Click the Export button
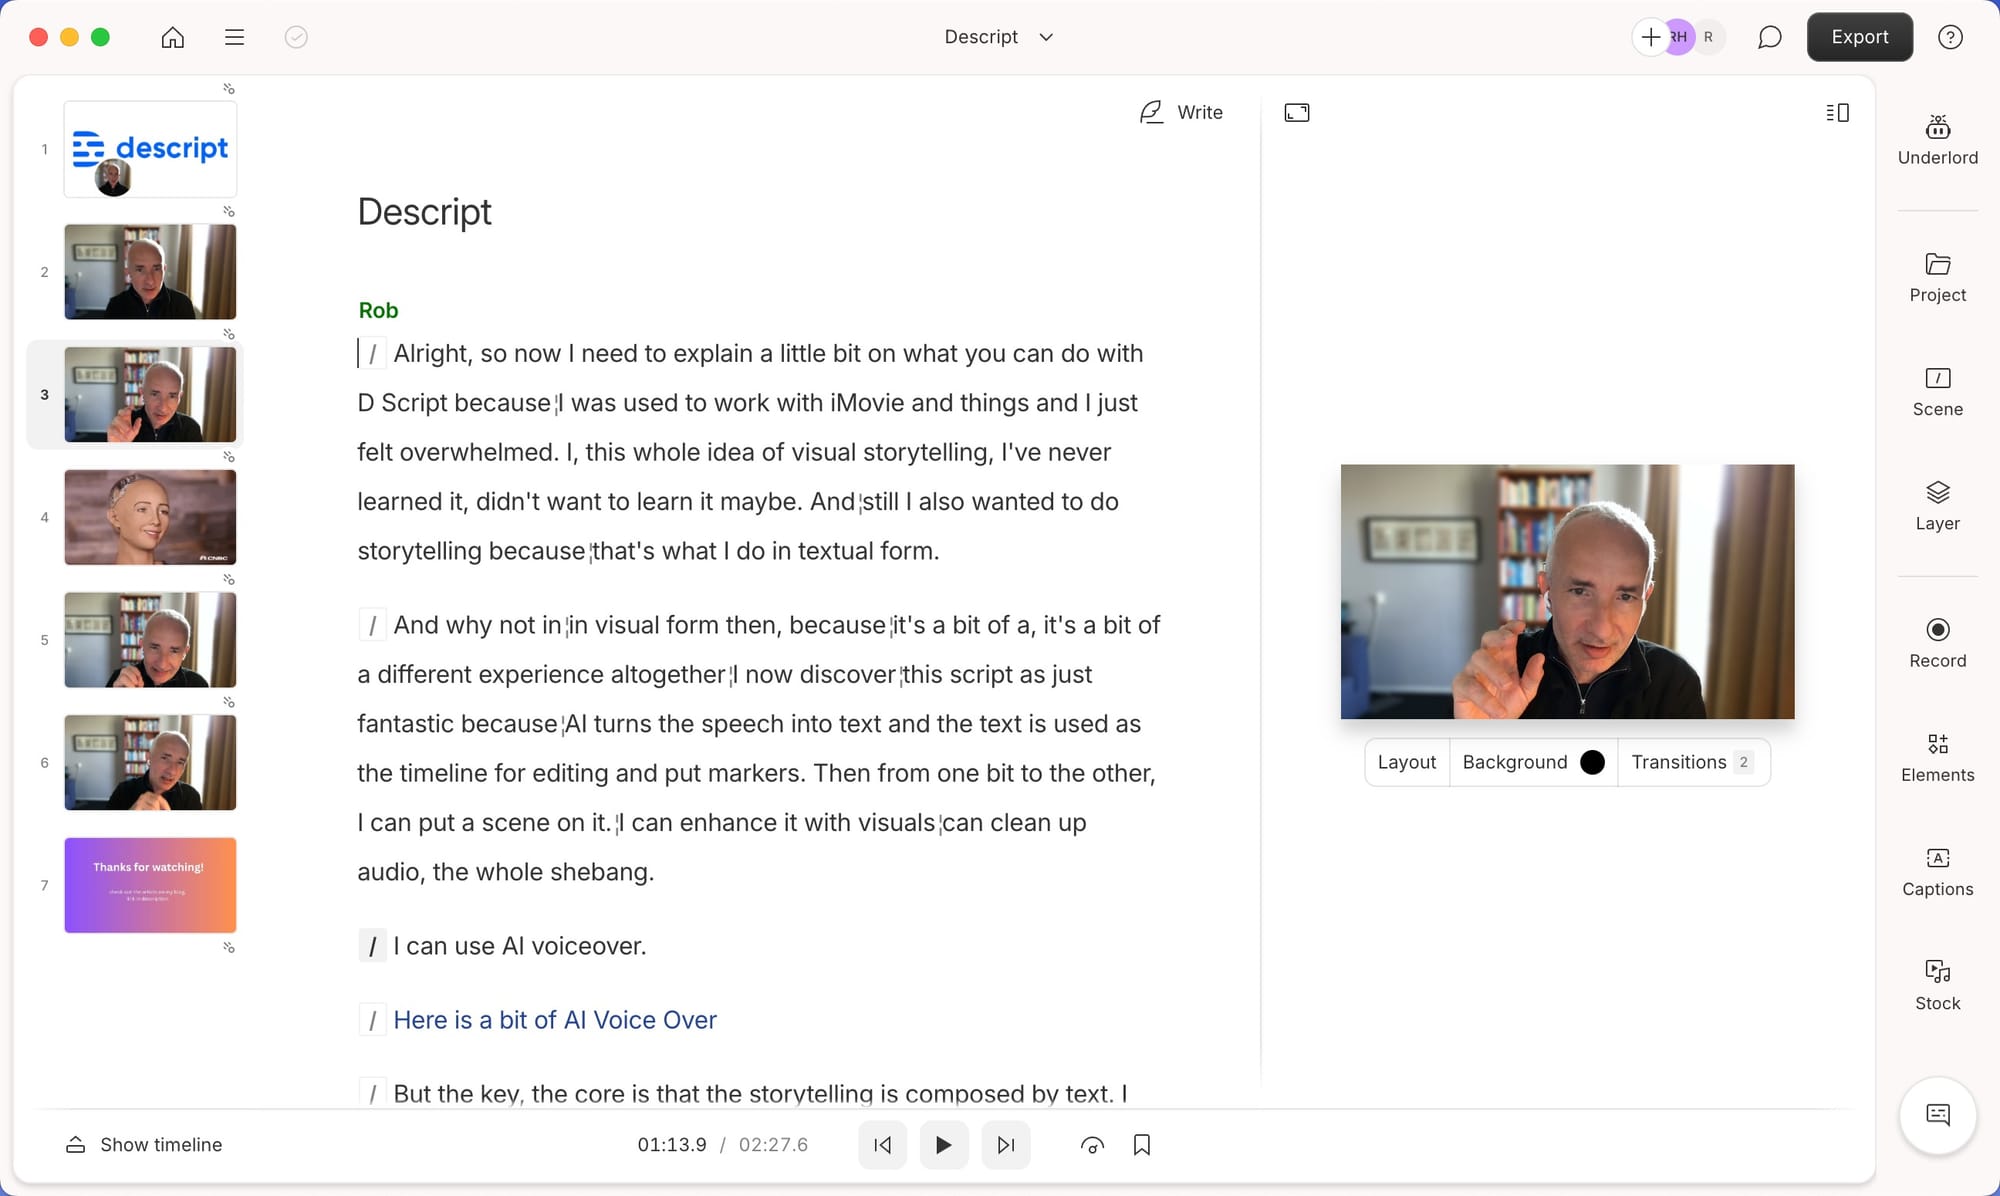 click(1859, 37)
